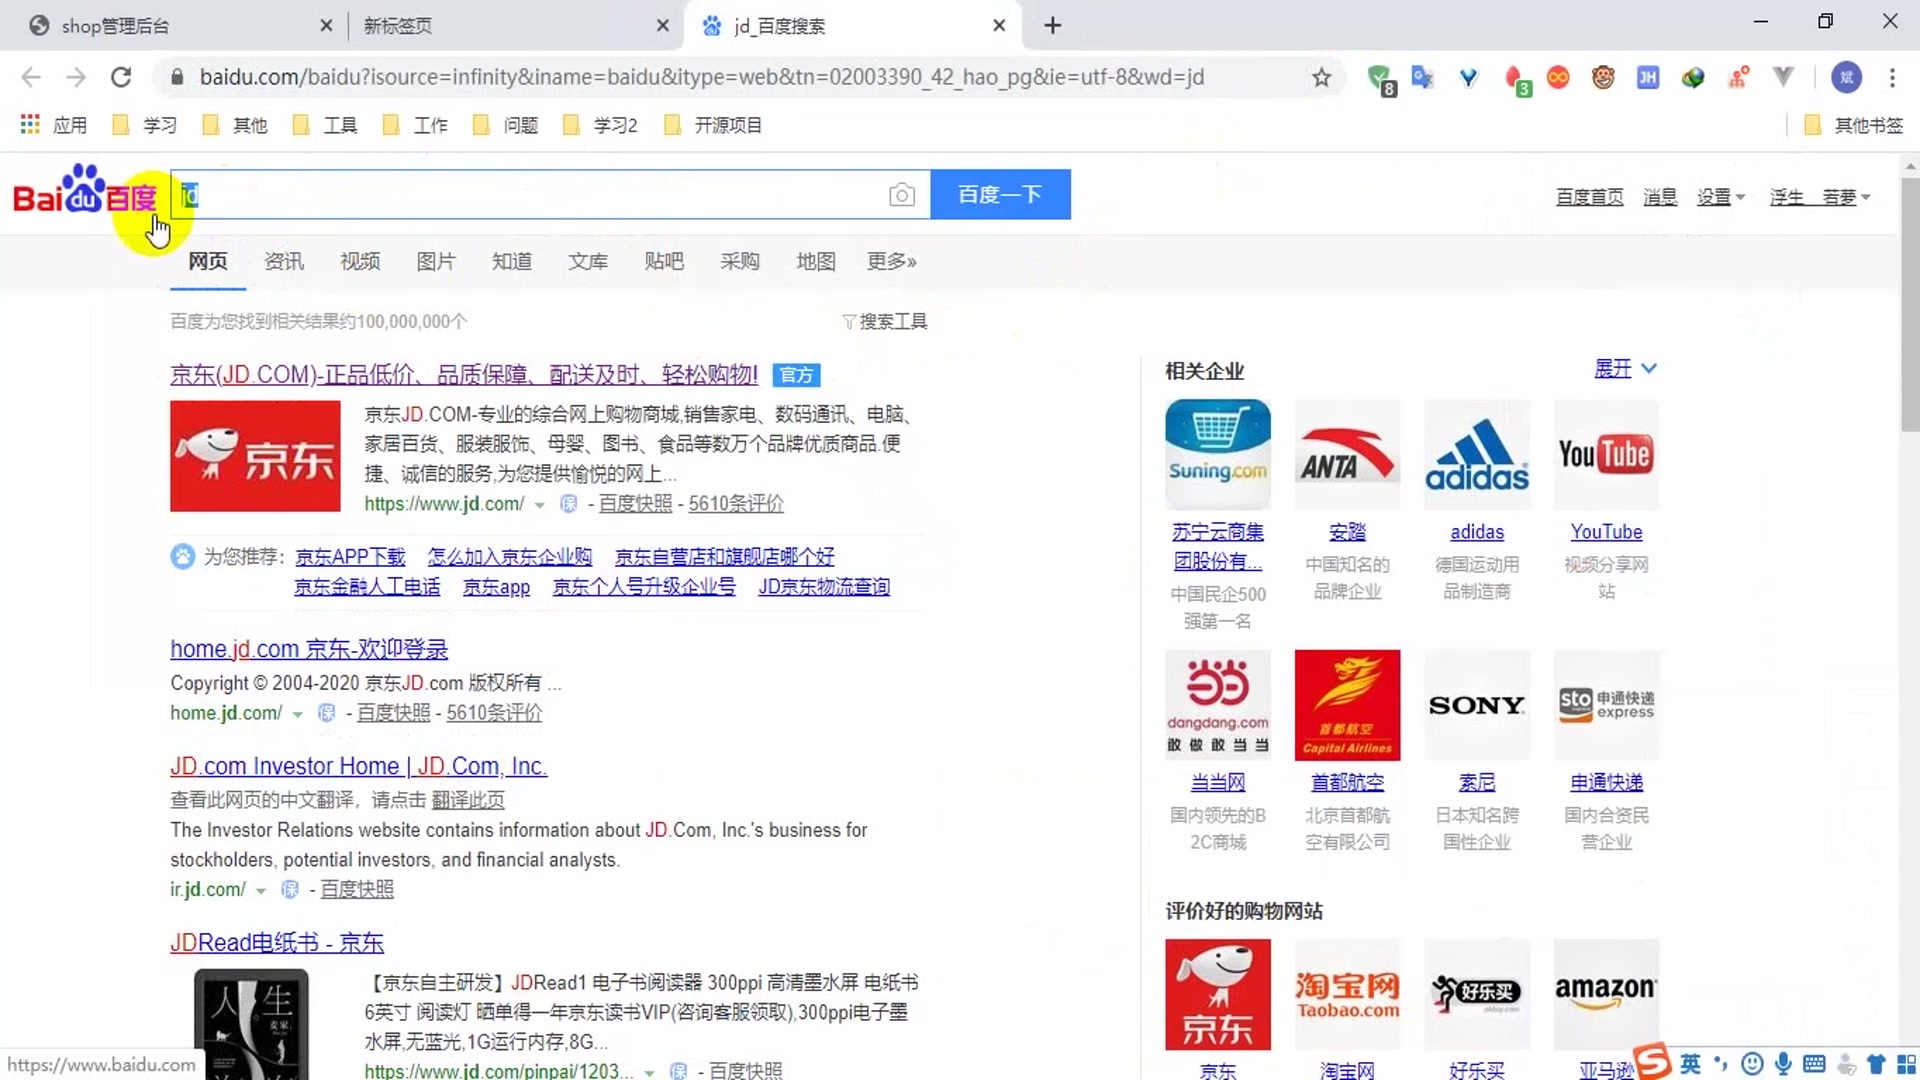Go back with the browser back arrow
This screenshot has width=1920, height=1080.
click(x=31, y=77)
